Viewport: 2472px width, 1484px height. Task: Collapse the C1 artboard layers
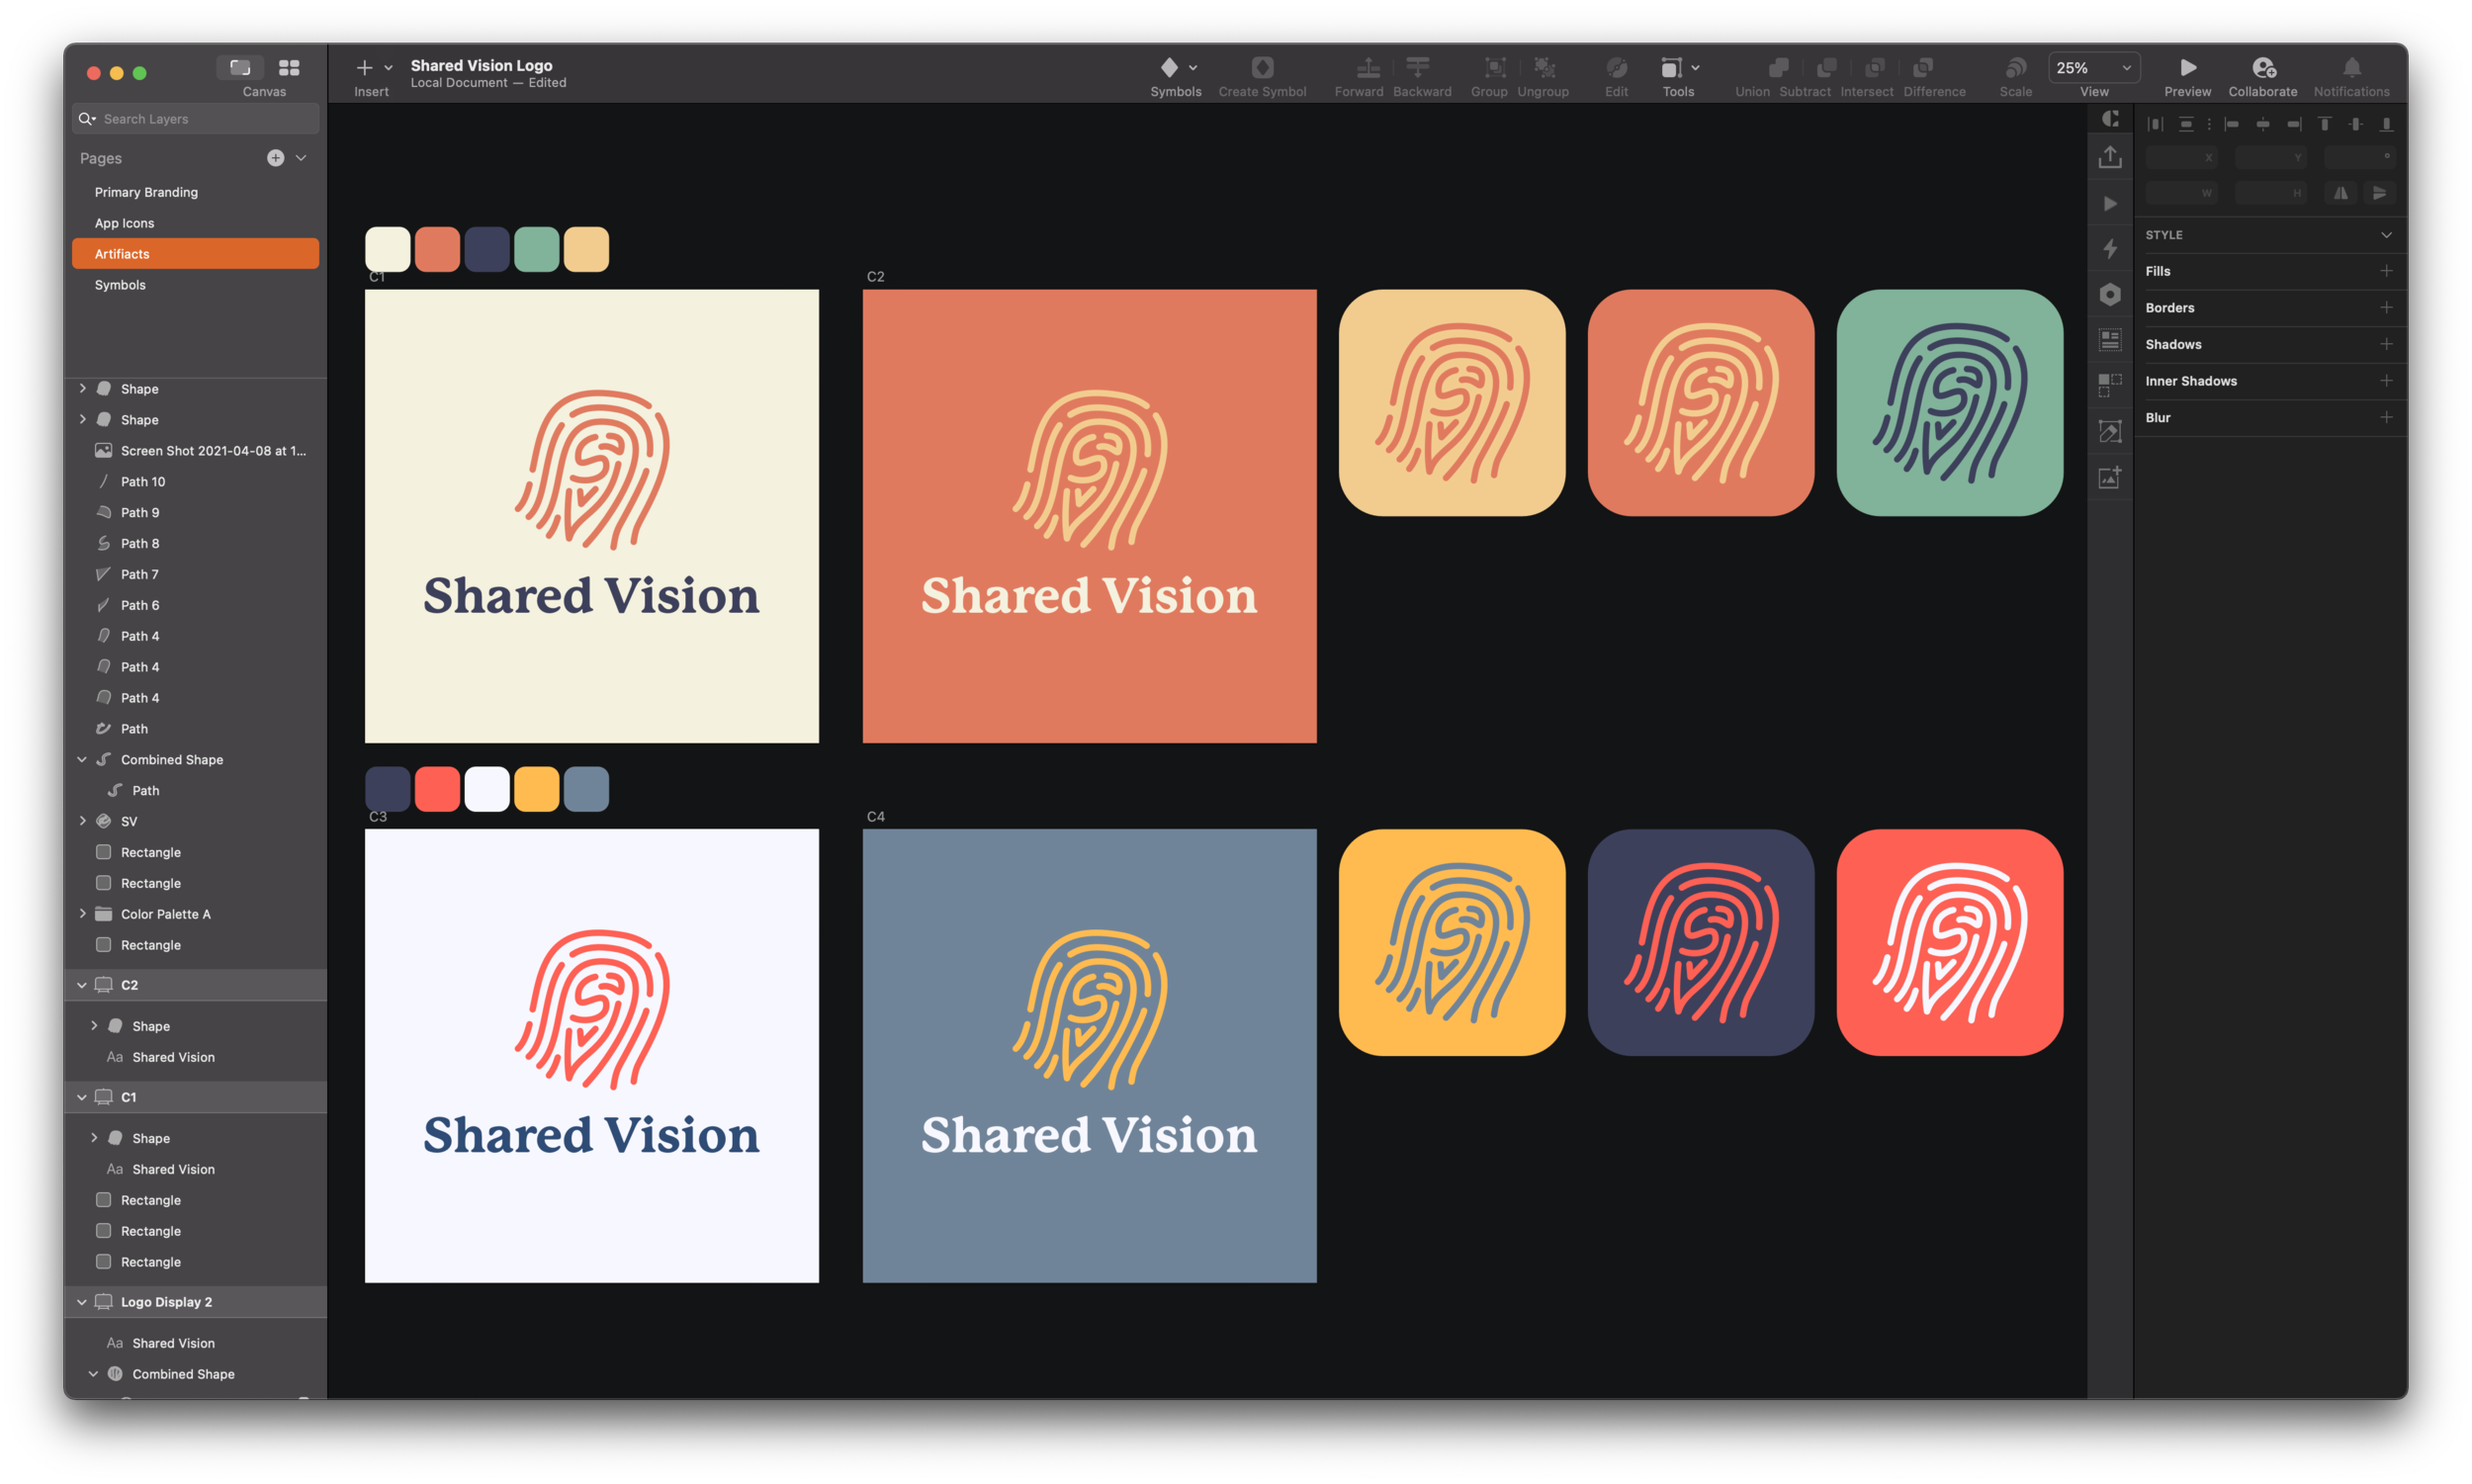82,1097
